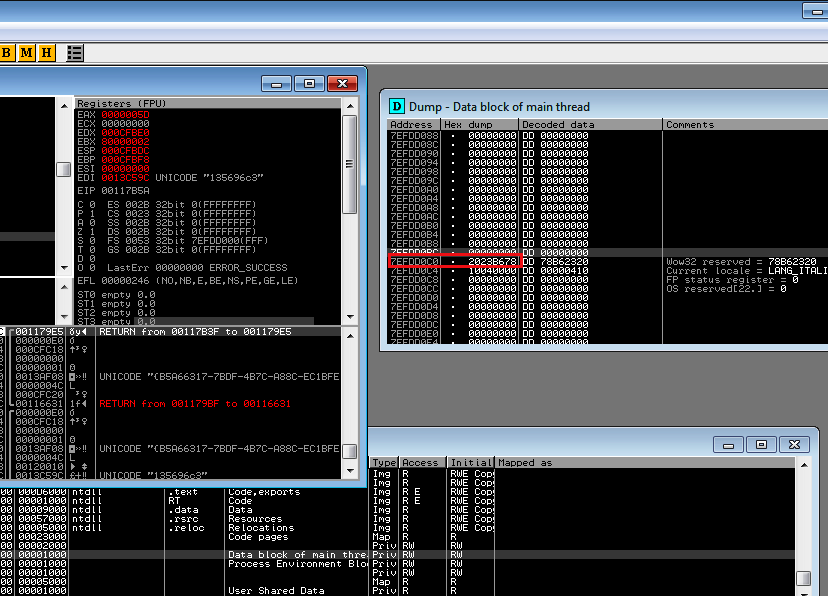Viewport: 828px width, 596px height.
Task: Select Process Environment Block memory row
Action: coord(298,564)
